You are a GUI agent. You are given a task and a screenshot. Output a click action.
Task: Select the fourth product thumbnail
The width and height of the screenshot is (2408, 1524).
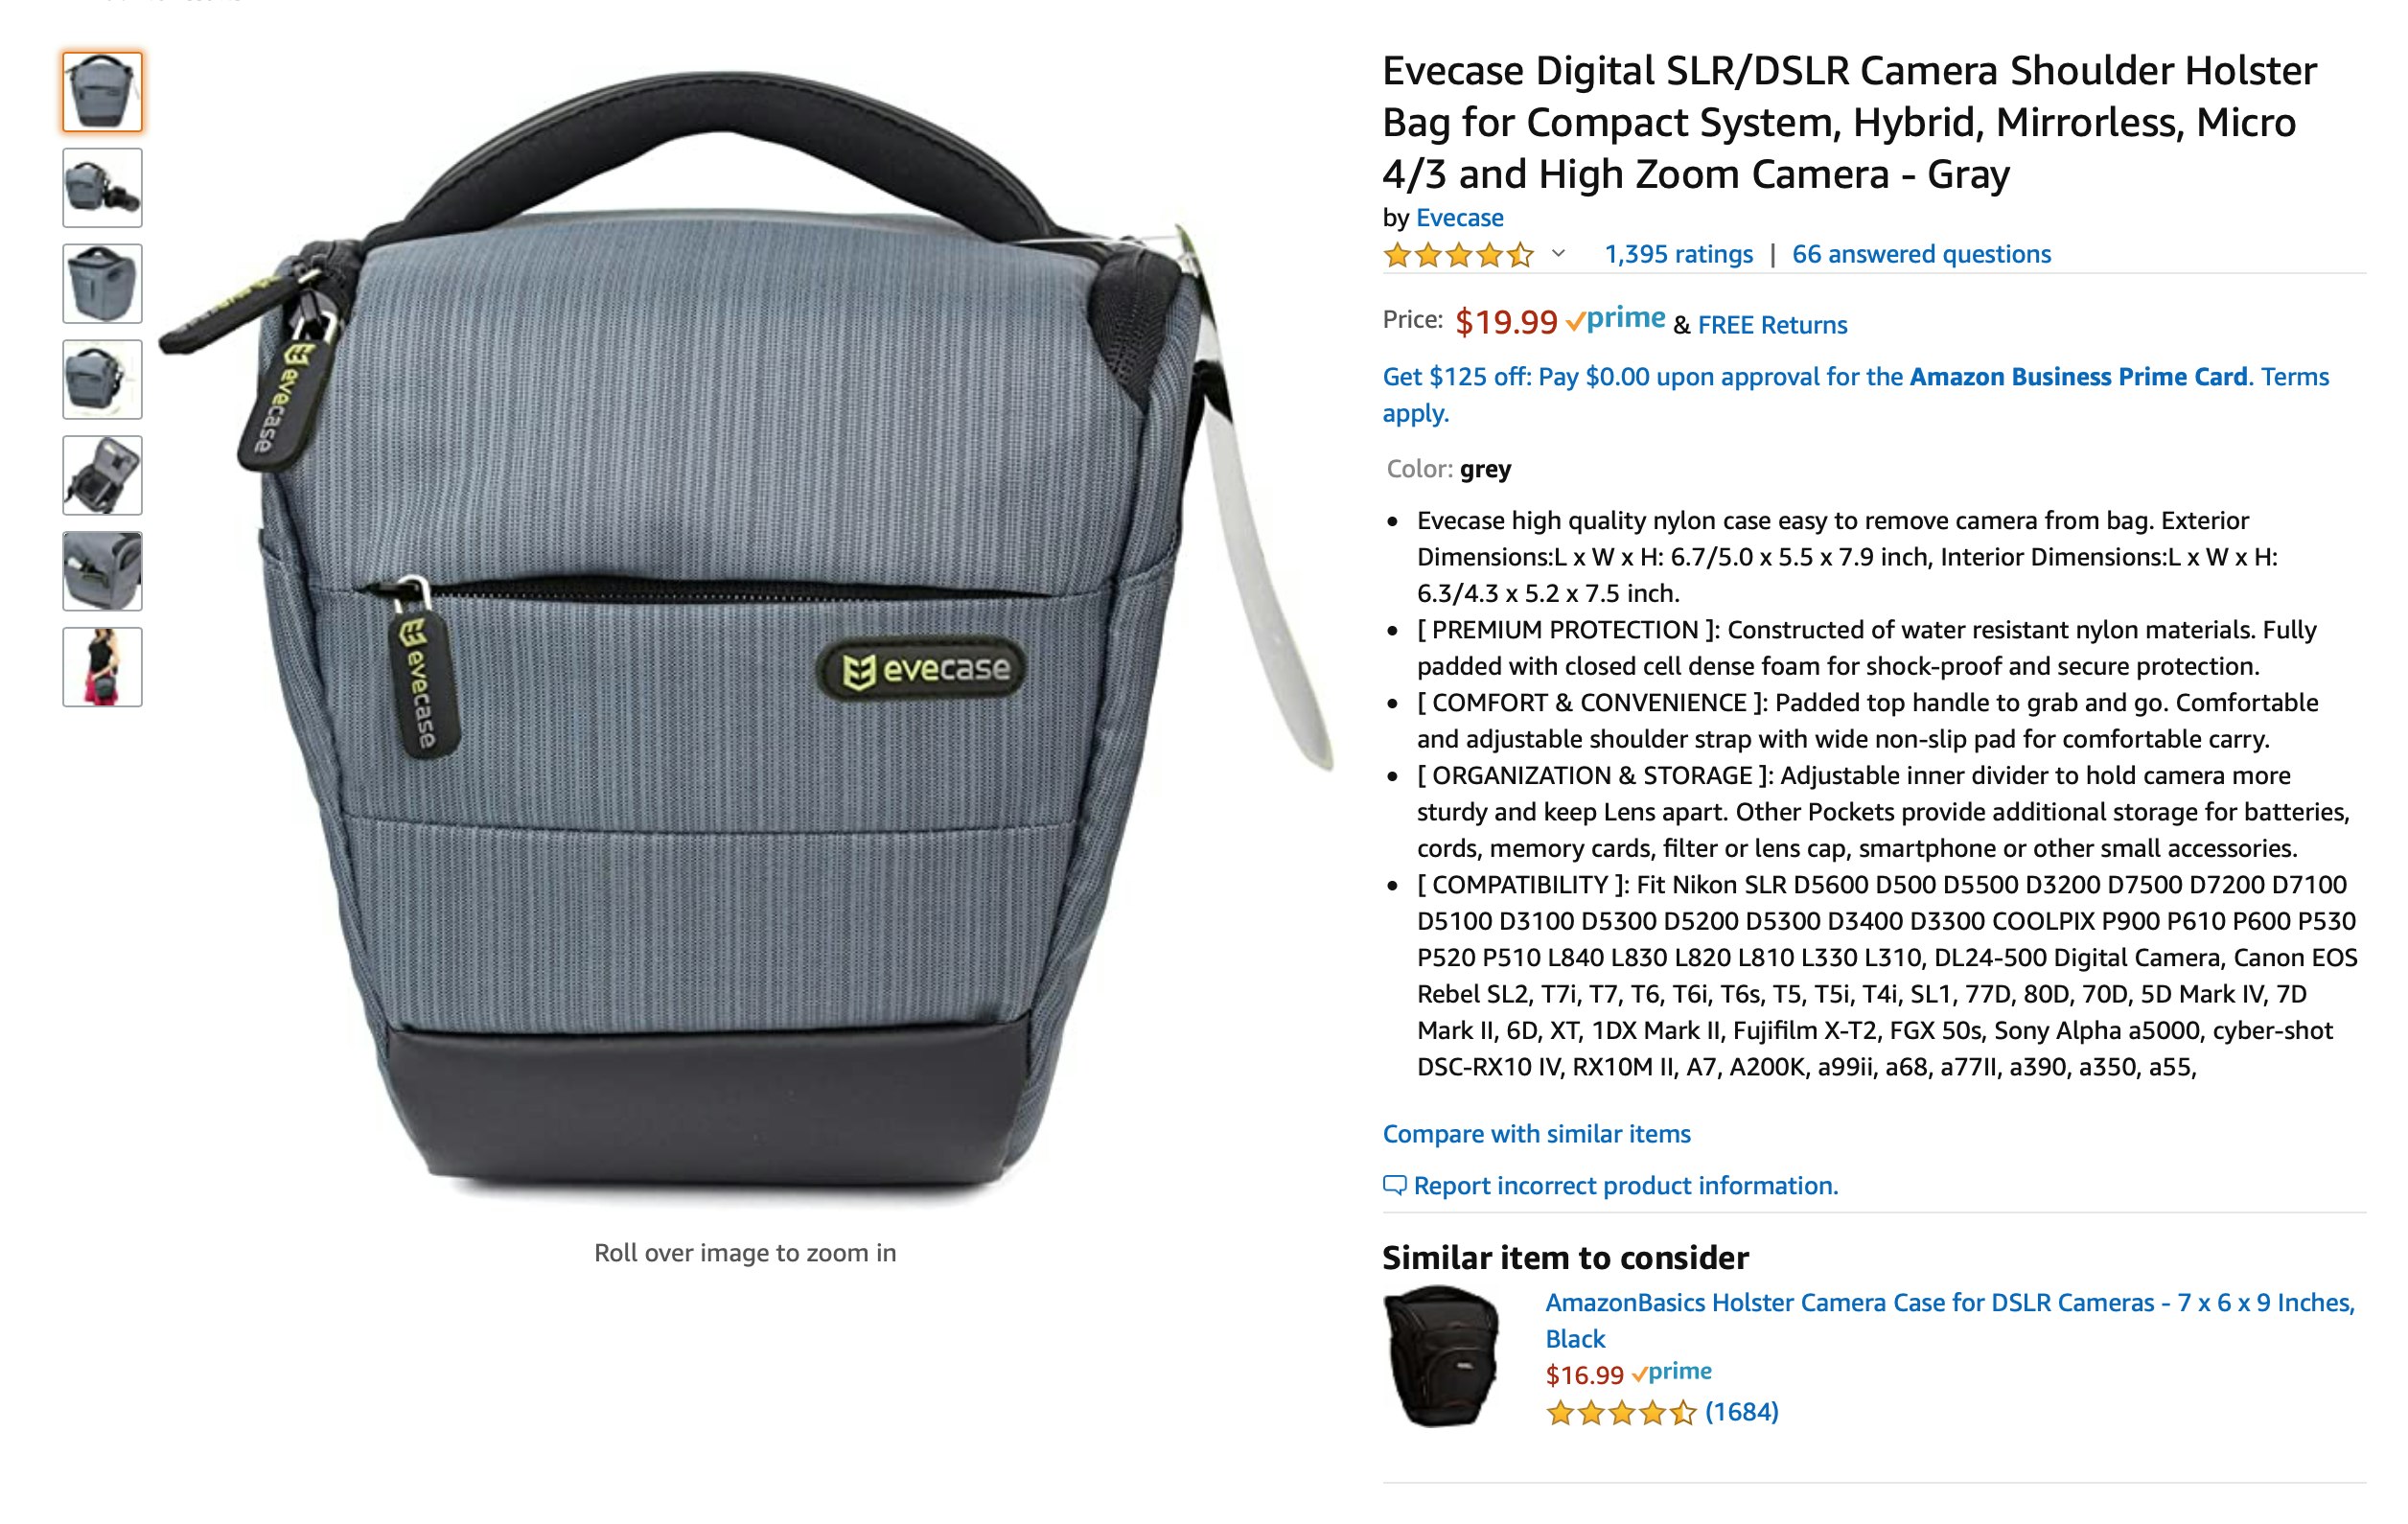pos(102,380)
